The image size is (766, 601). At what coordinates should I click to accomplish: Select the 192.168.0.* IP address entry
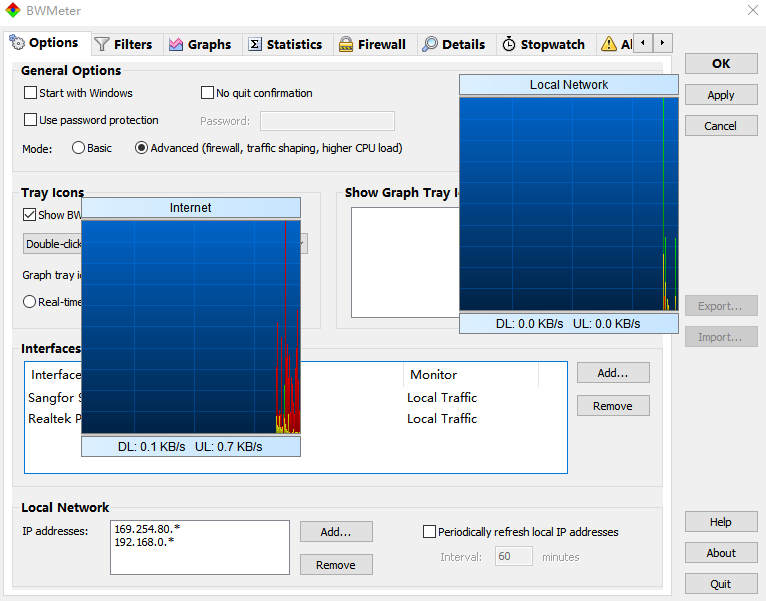tap(142, 542)
